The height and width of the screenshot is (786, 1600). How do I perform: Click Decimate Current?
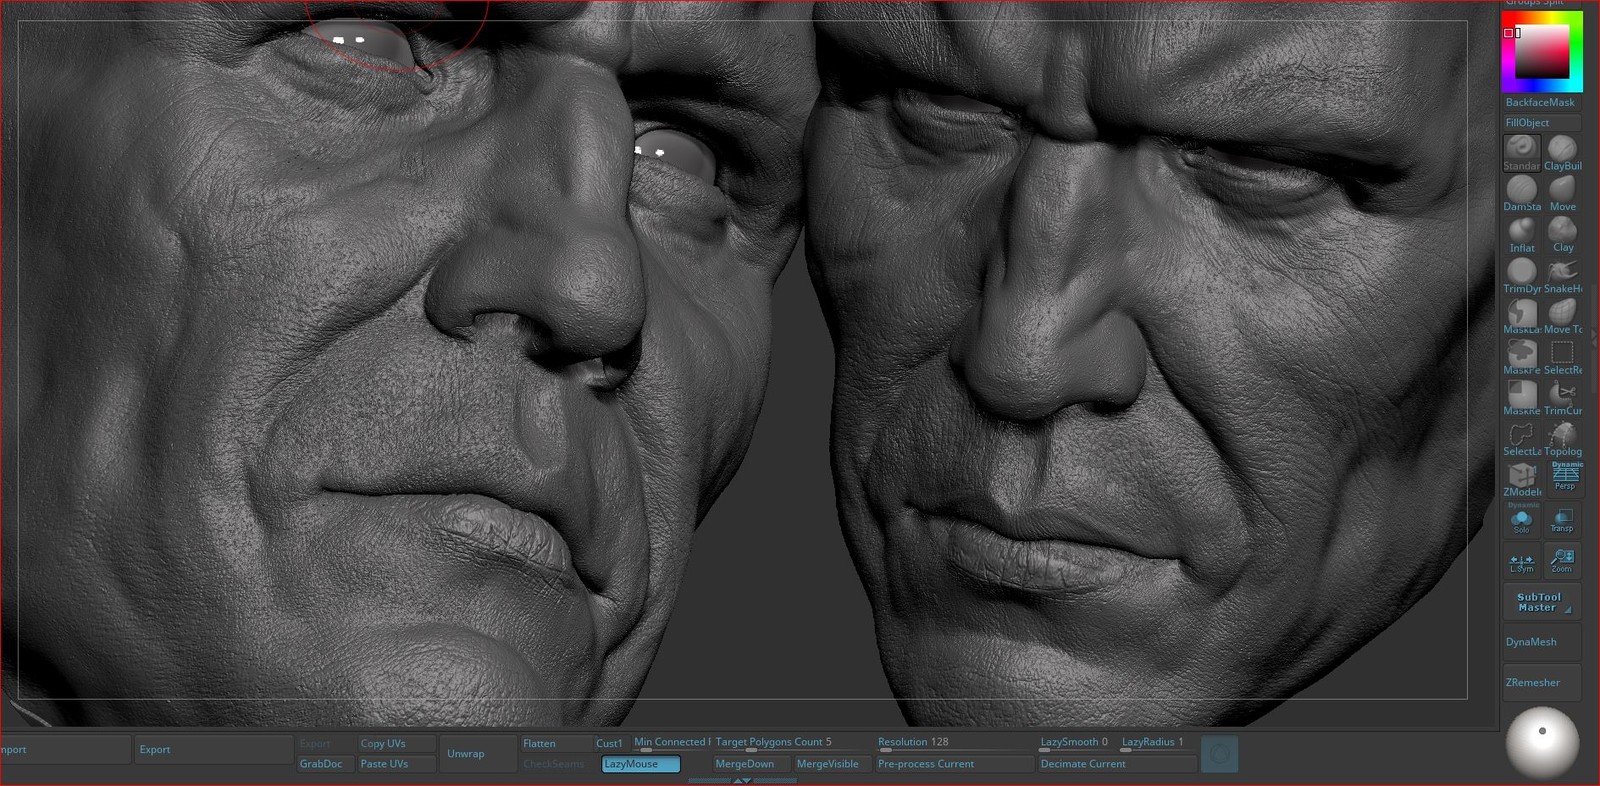click(x=1117, y=764)
